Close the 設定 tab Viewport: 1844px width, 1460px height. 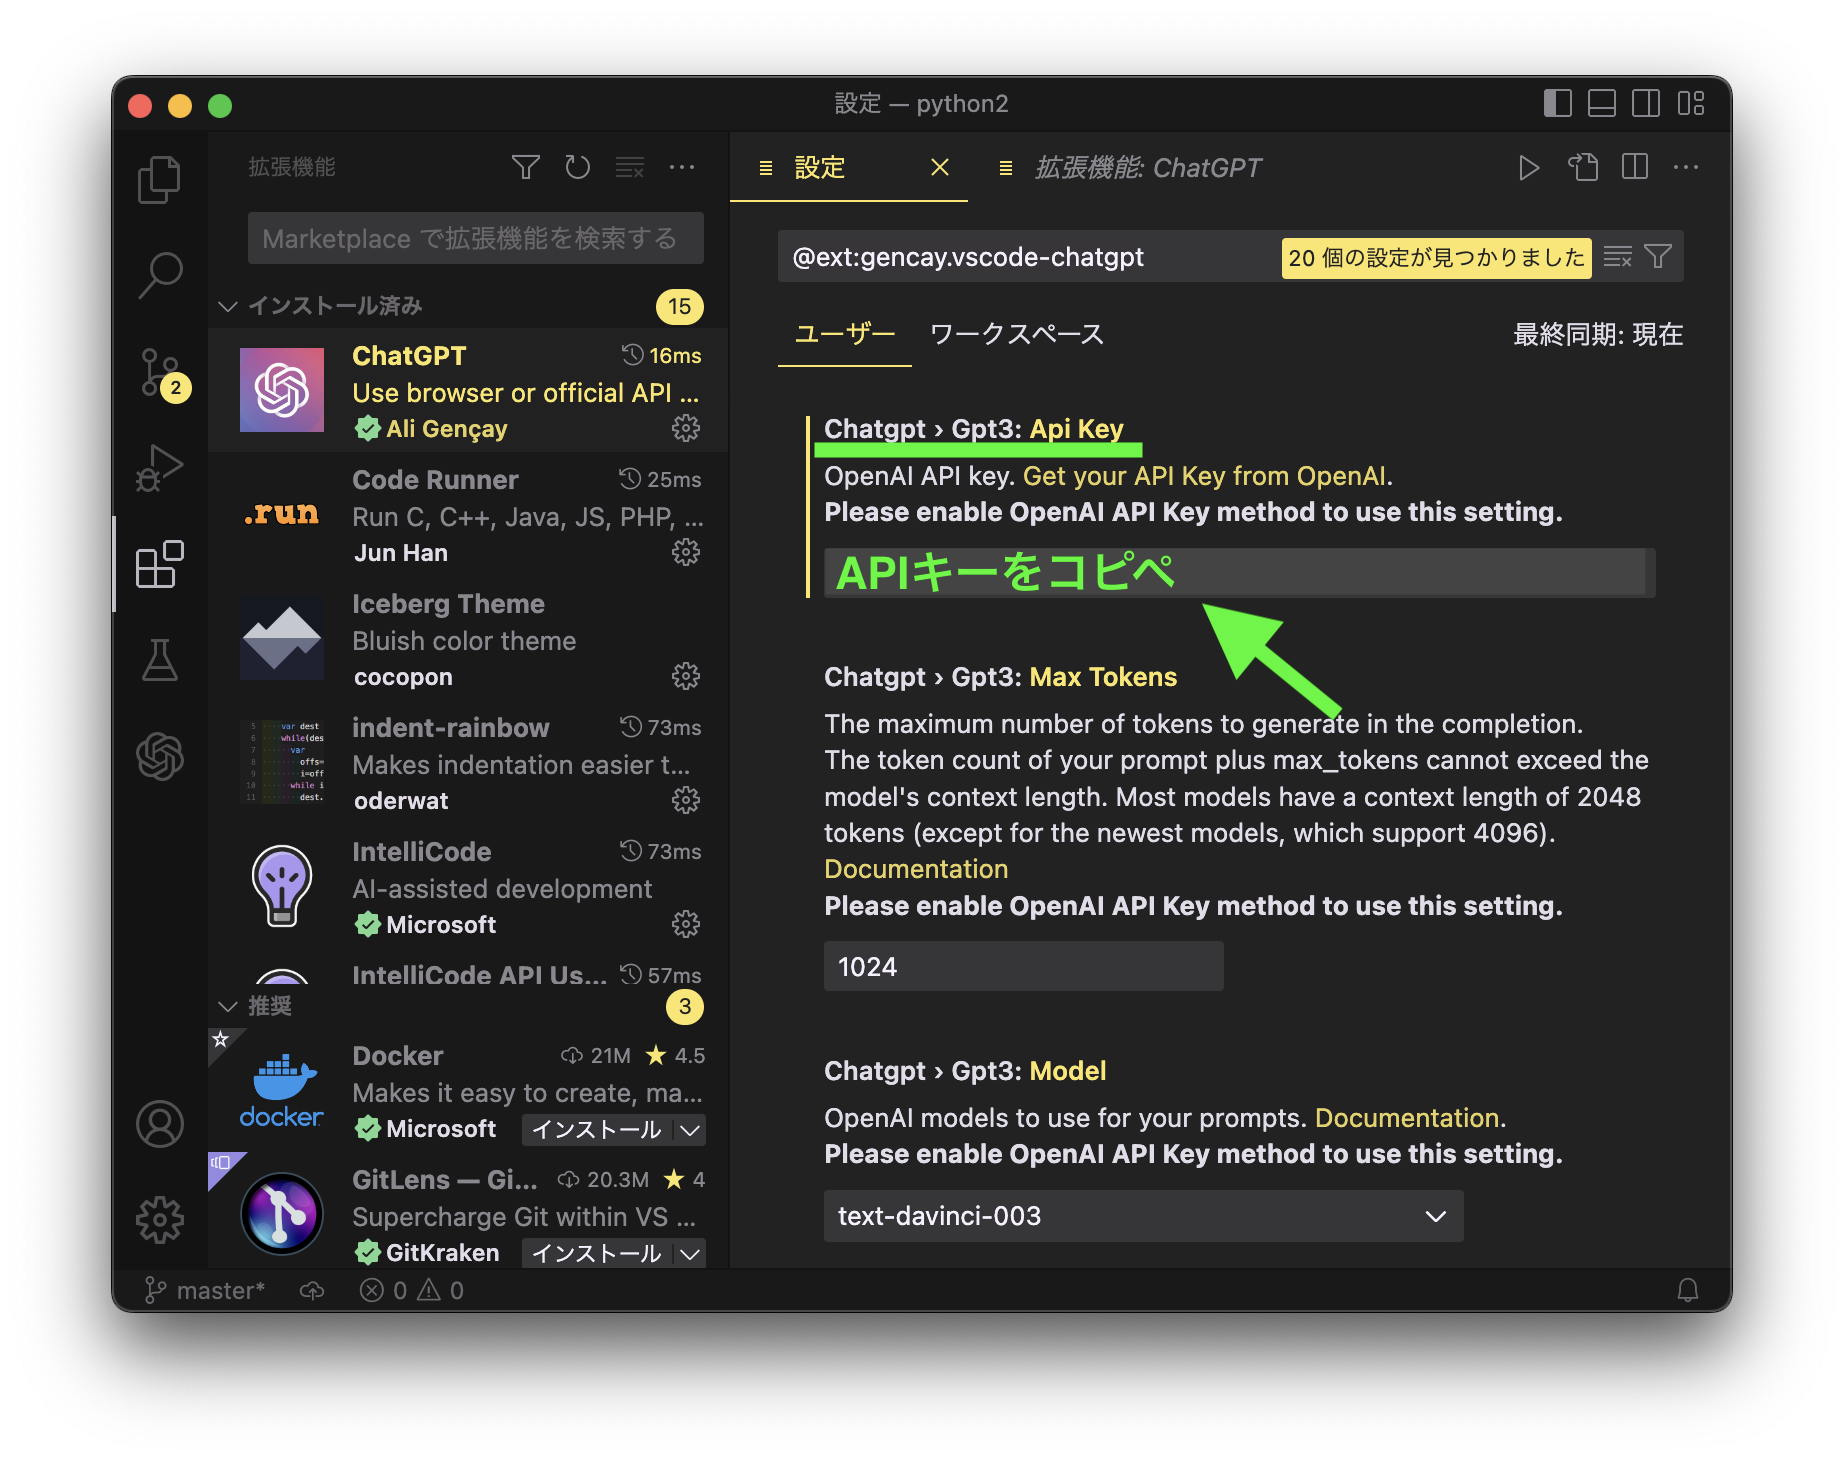click(940, 167)
